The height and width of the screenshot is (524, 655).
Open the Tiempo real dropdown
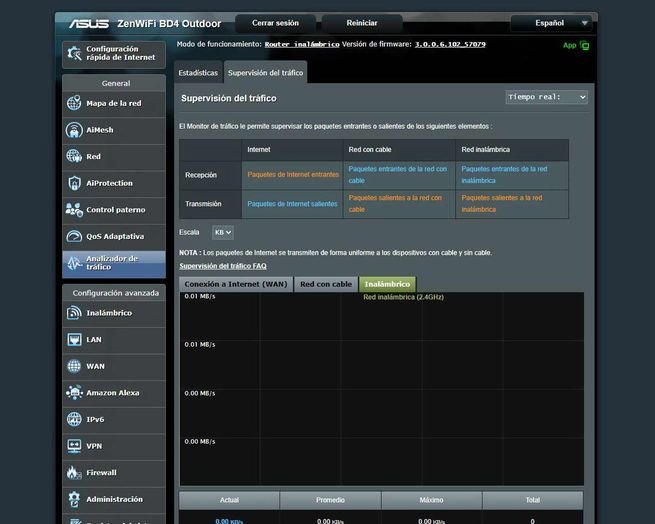tap(546, 97)
